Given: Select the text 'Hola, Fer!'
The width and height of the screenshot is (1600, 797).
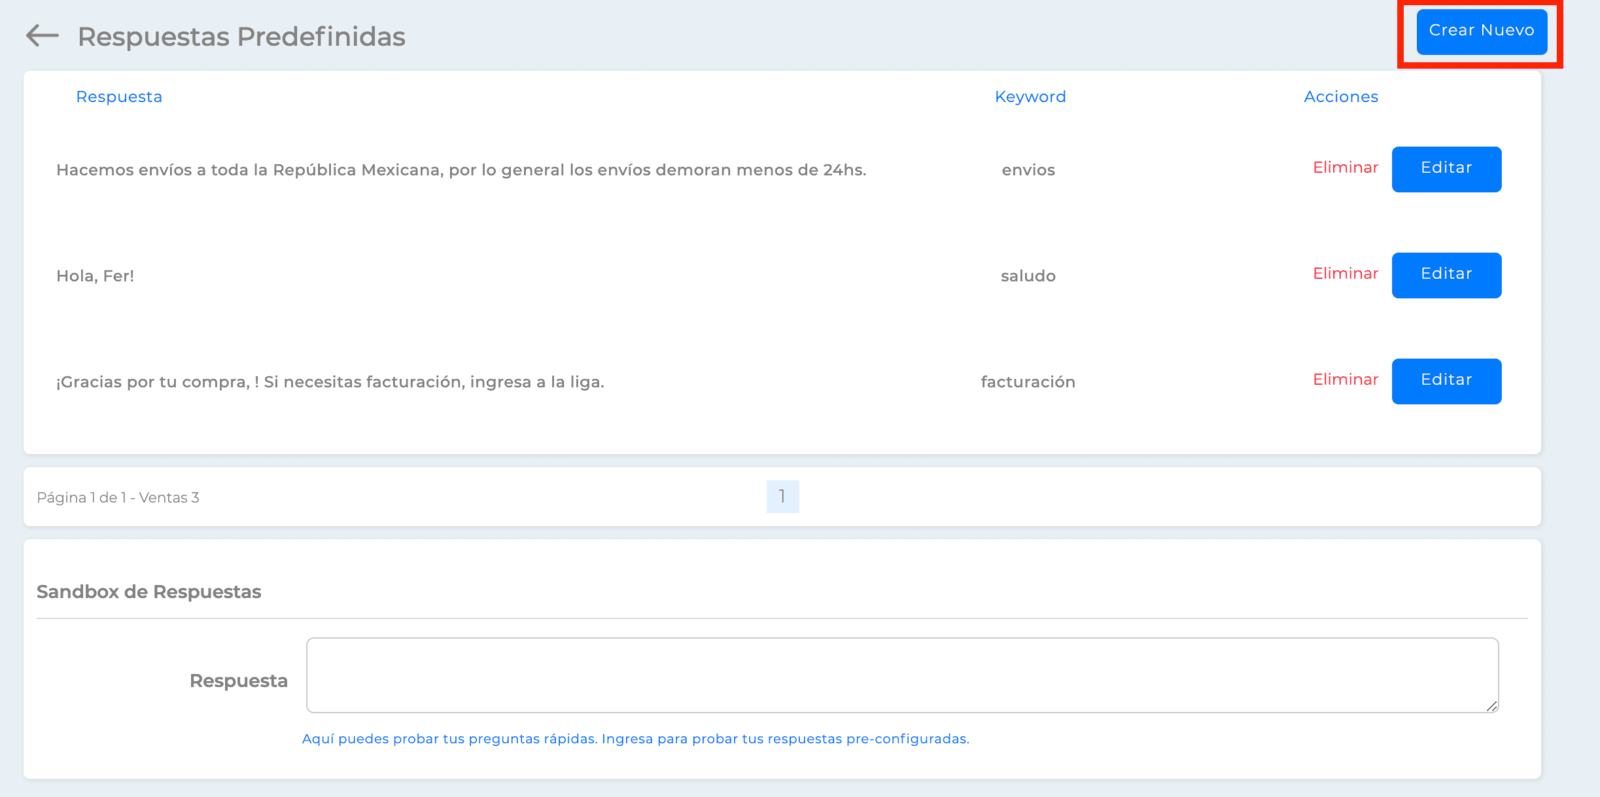Looking at the screenshot, I should coord(95,276).
